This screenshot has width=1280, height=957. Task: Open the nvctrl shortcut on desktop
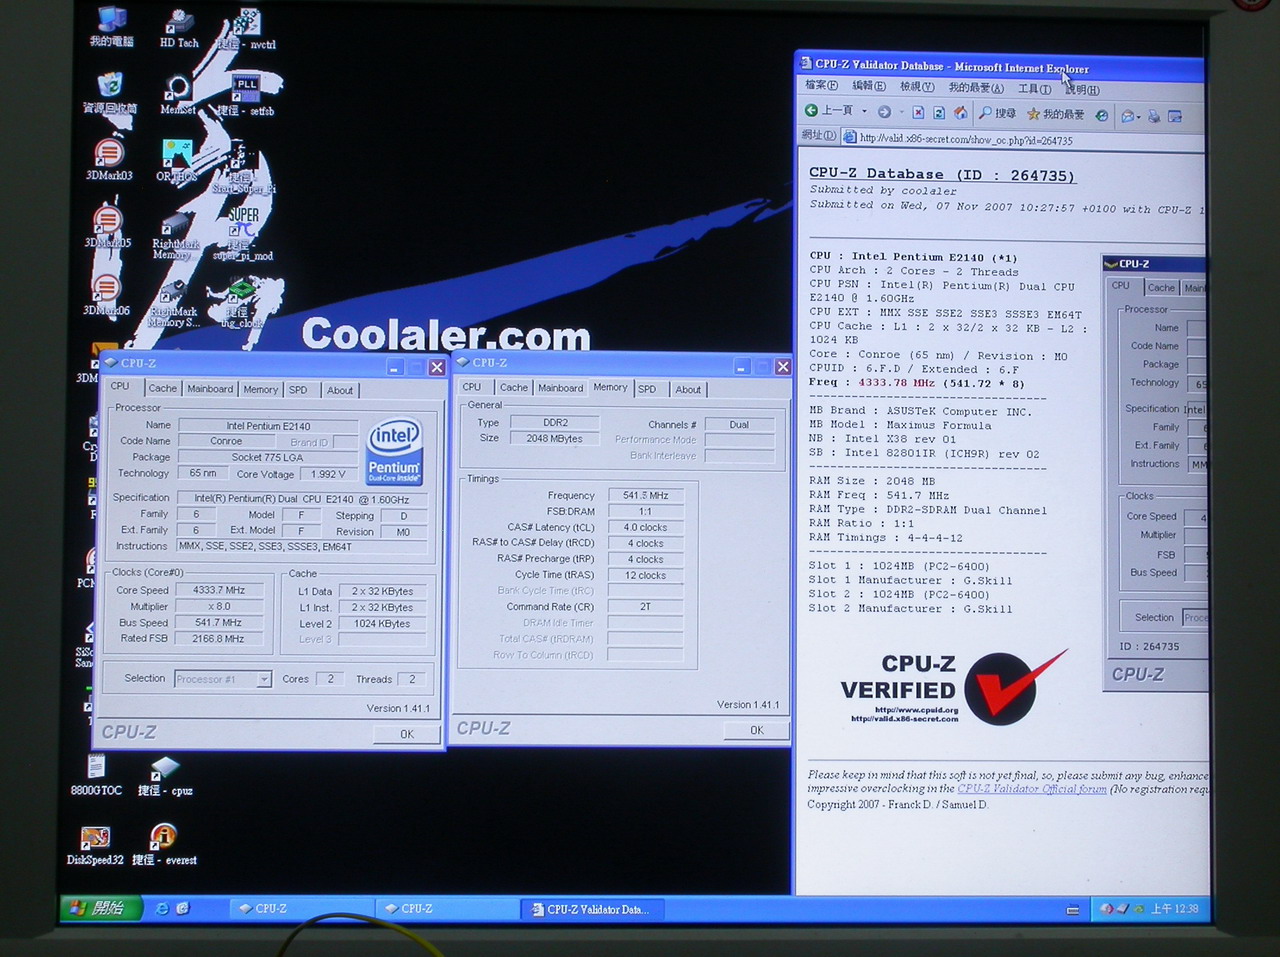[246, 29]
